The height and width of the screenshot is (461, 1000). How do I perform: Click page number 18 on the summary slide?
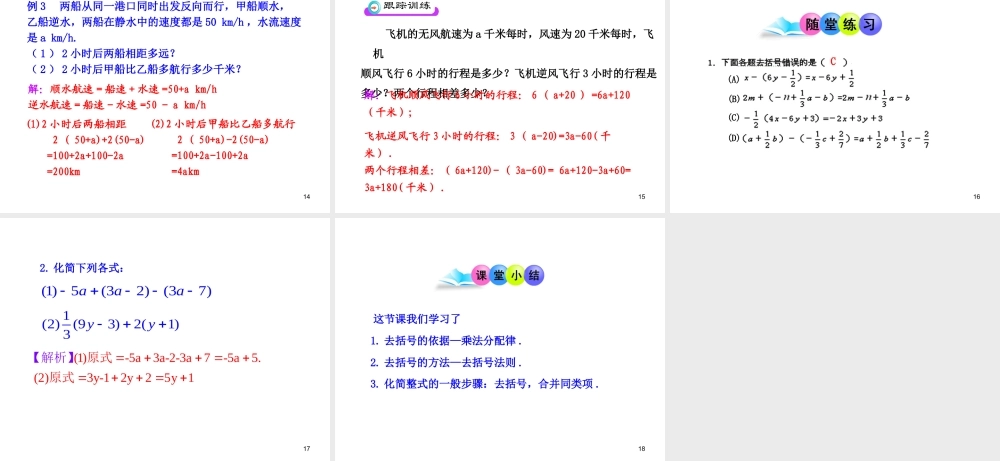[643, 448]
